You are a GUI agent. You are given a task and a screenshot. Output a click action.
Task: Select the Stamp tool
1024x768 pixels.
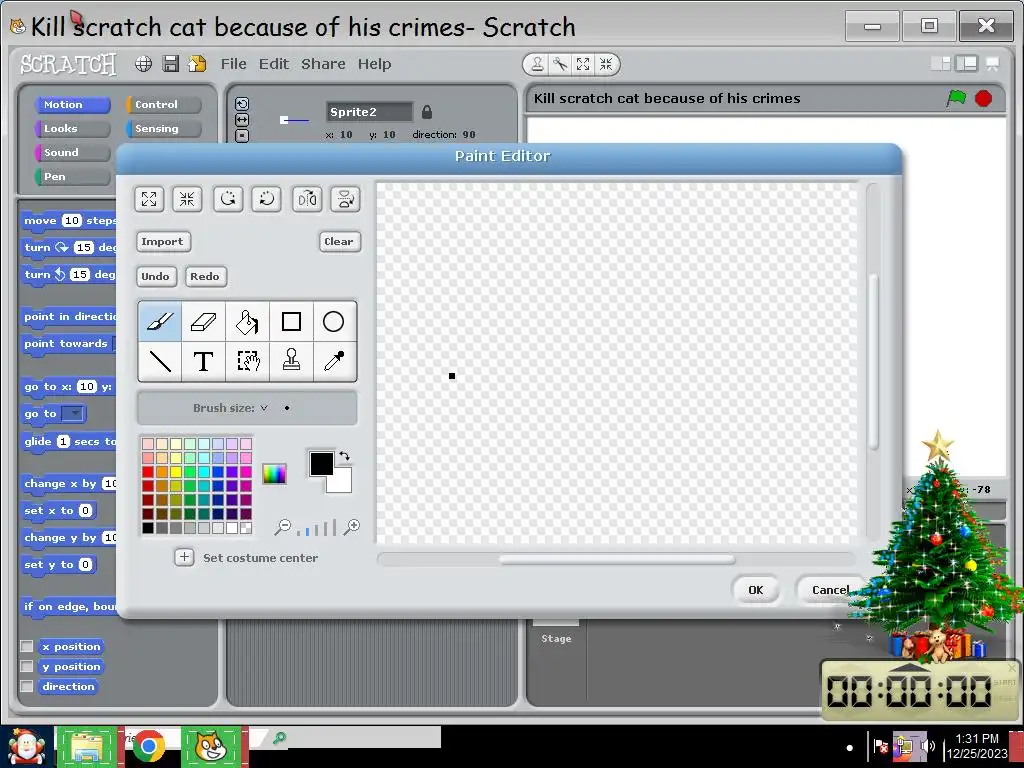point(291,360)
